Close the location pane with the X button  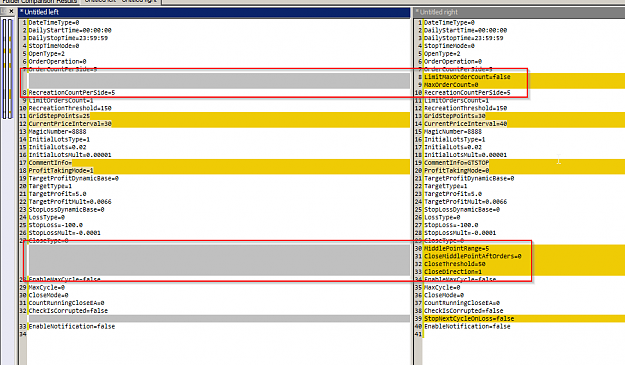pyautogui.click(x=11, y=11)
